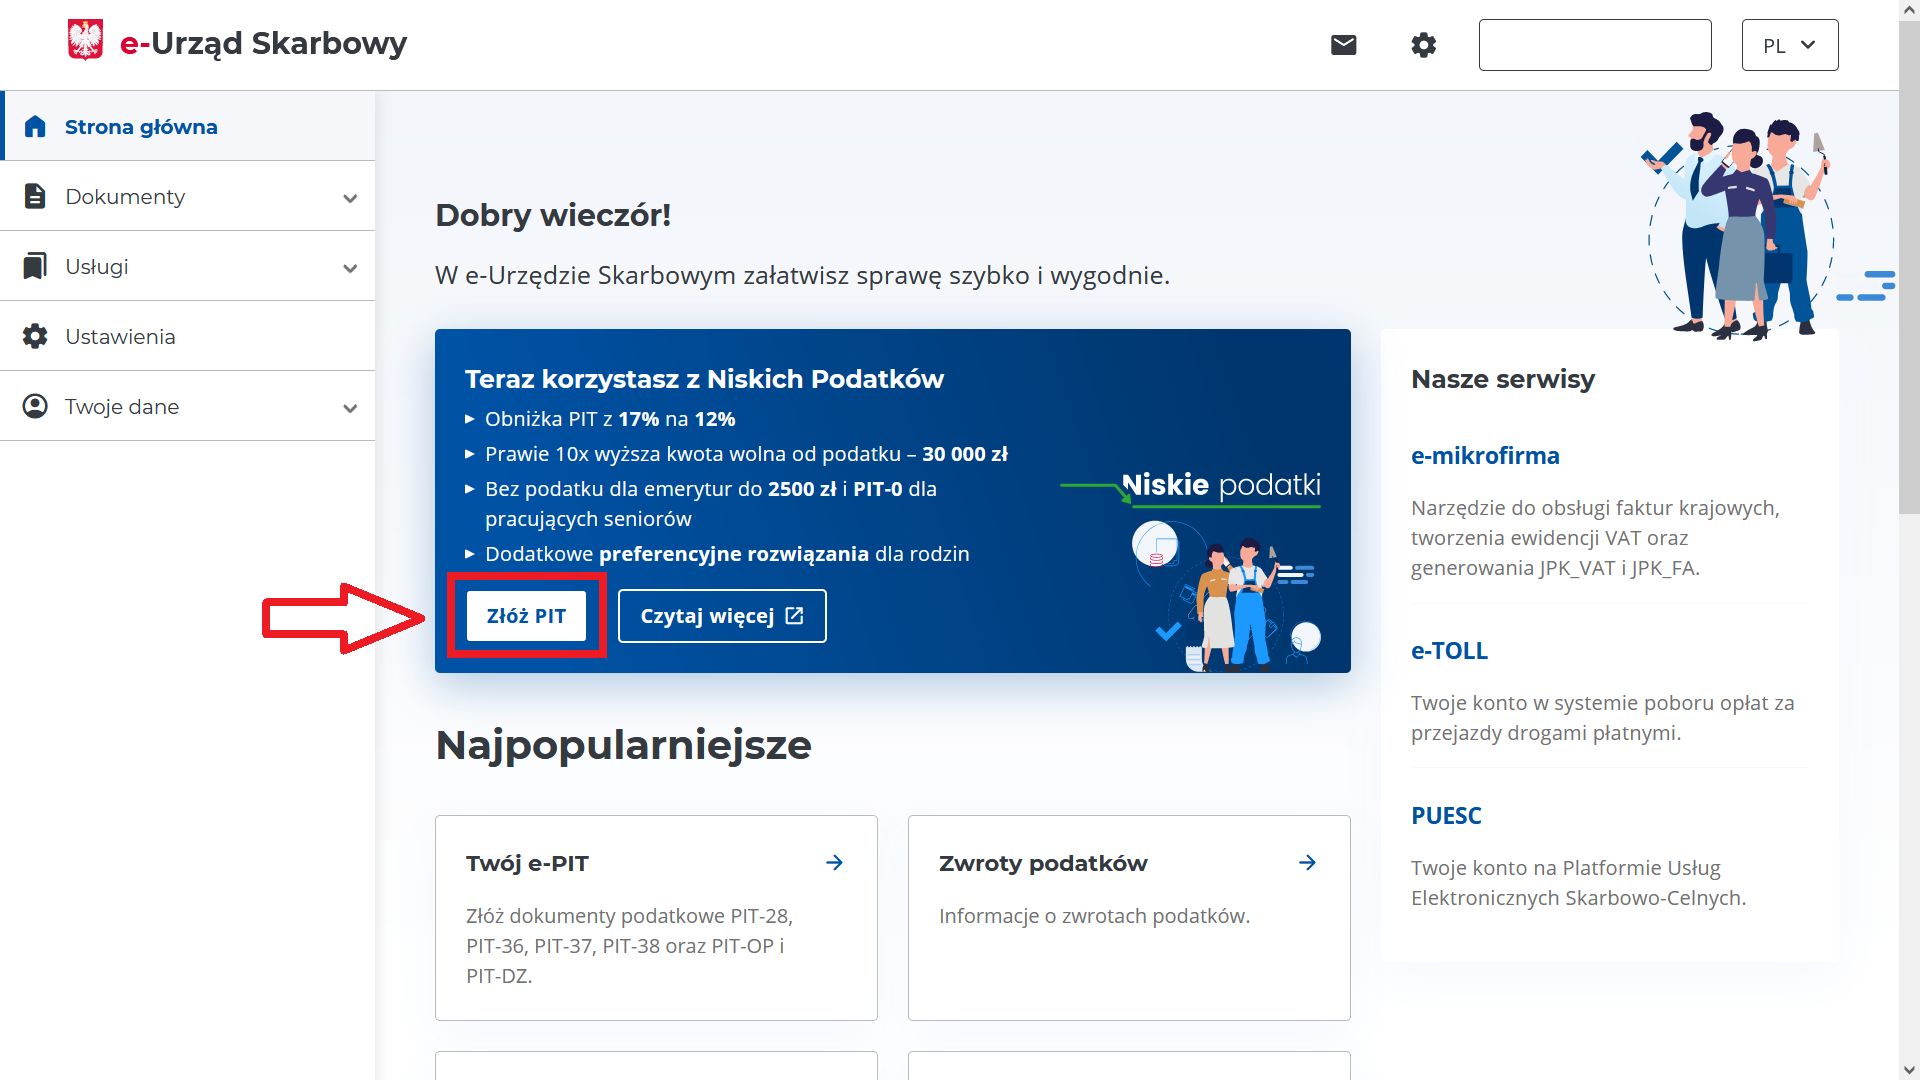Screen dimensions: 1920x1080
Task: Click the Polish eagle emblem logo
Action: tap(86, 42)
